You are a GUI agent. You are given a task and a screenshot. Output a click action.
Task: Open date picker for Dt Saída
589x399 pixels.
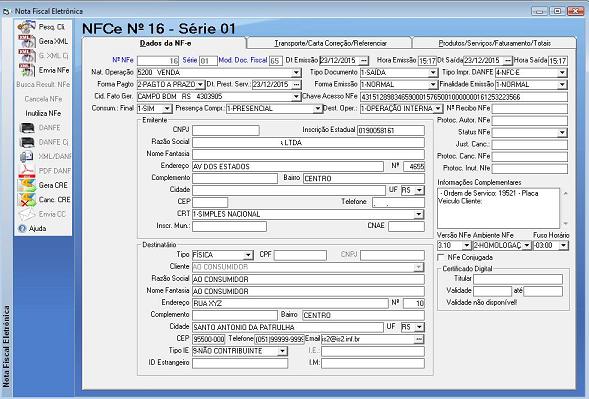[507, 60]
